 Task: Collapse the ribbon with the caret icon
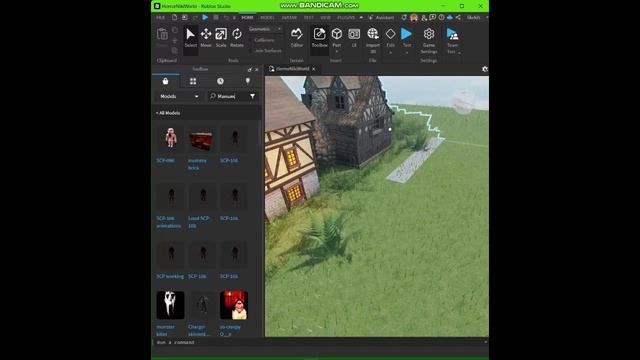point(361,18)
